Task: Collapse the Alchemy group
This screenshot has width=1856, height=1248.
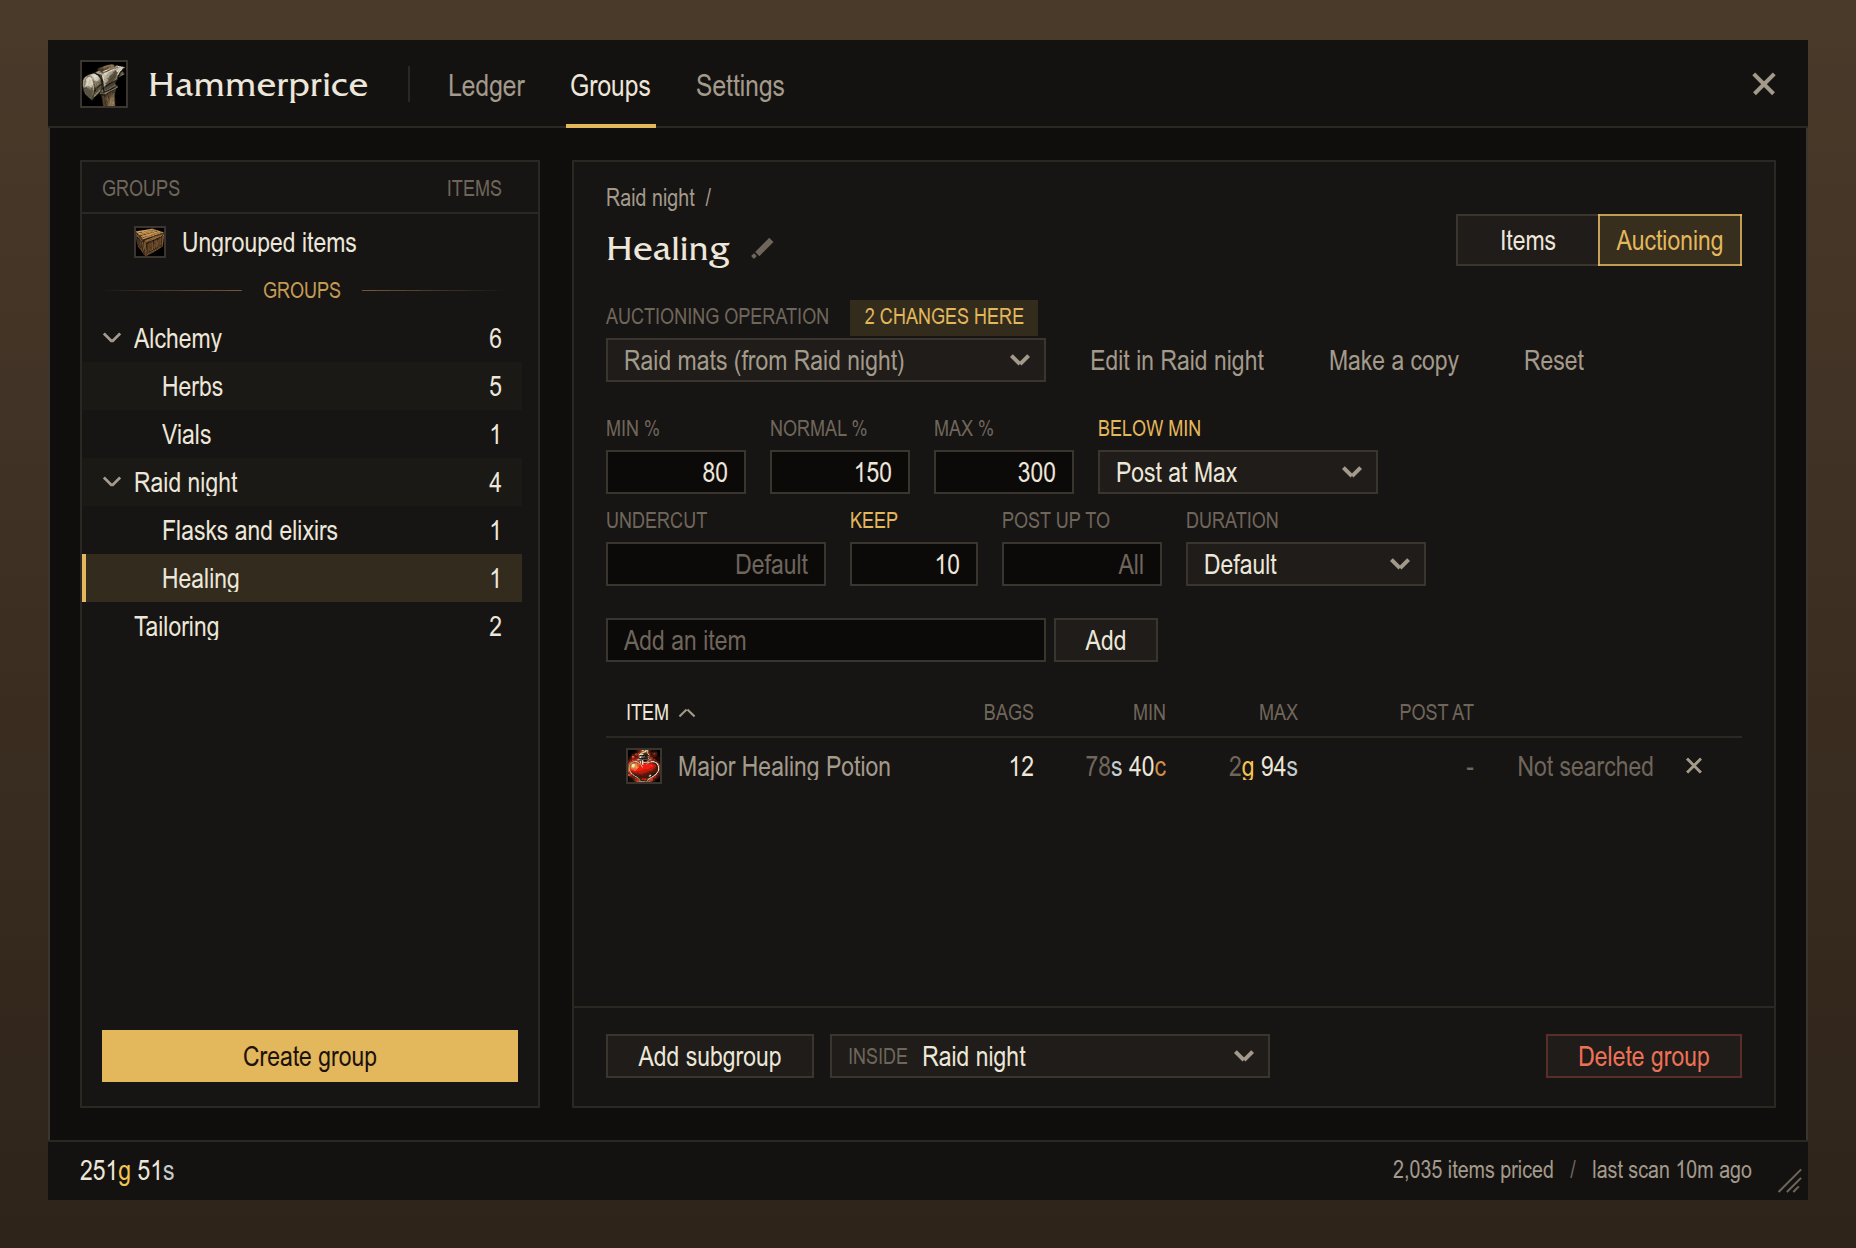Action: coord(112,338)
